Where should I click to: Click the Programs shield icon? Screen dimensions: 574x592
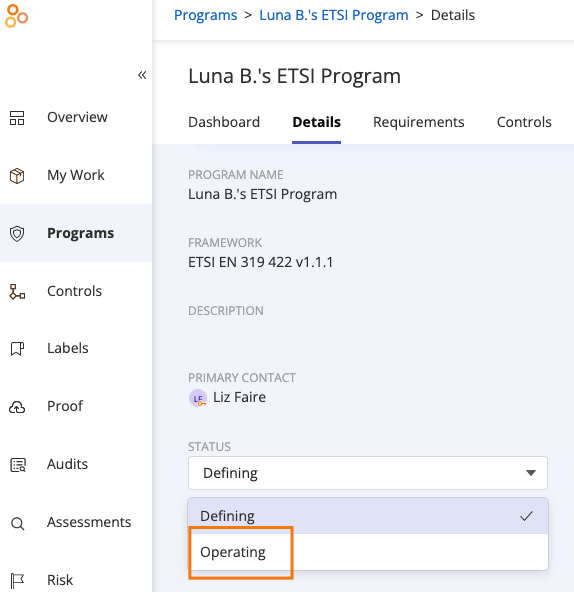(17, 234)
